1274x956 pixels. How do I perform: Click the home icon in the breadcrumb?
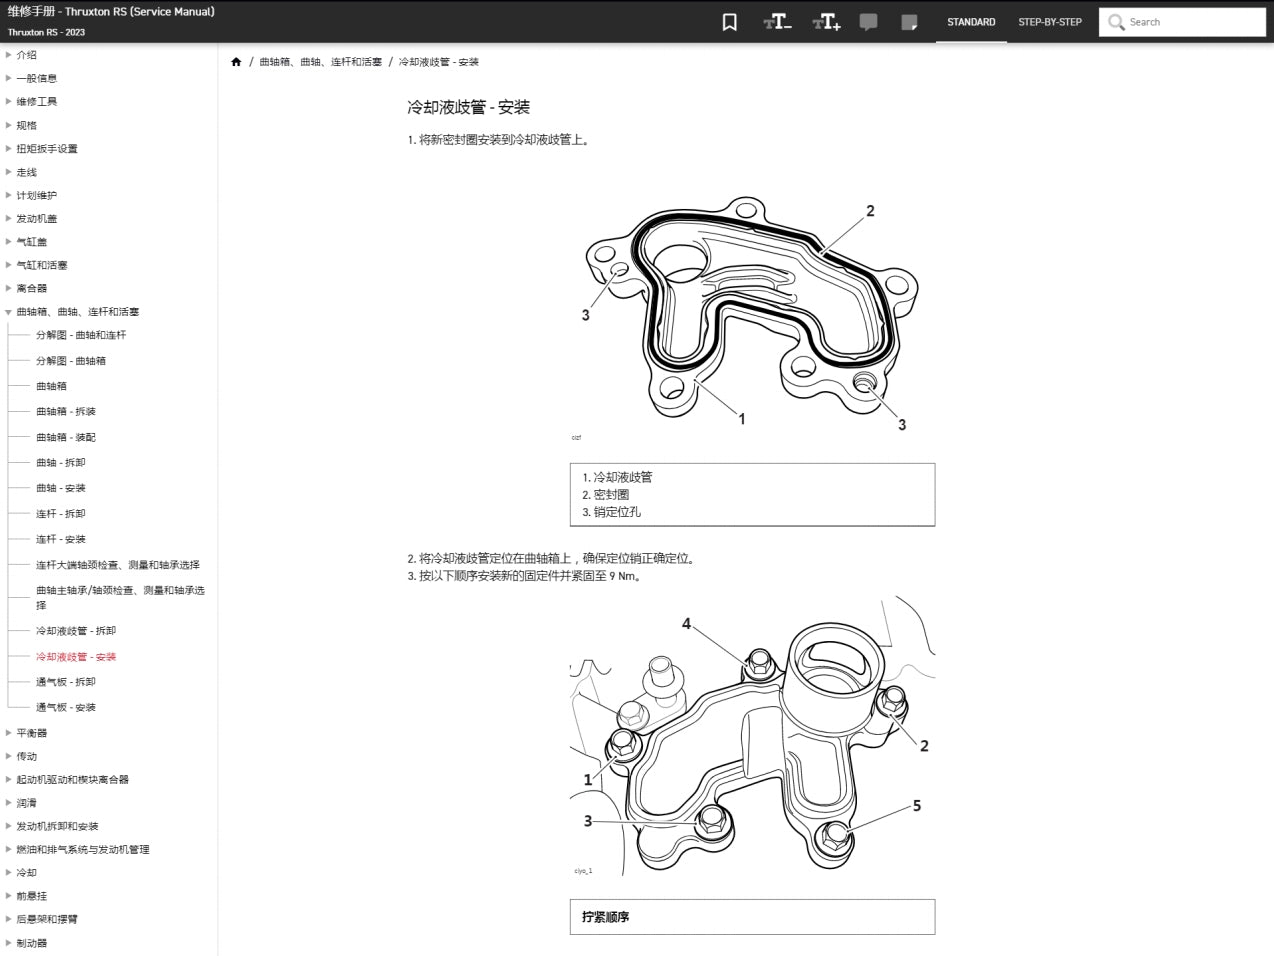(x=237, y=61)
